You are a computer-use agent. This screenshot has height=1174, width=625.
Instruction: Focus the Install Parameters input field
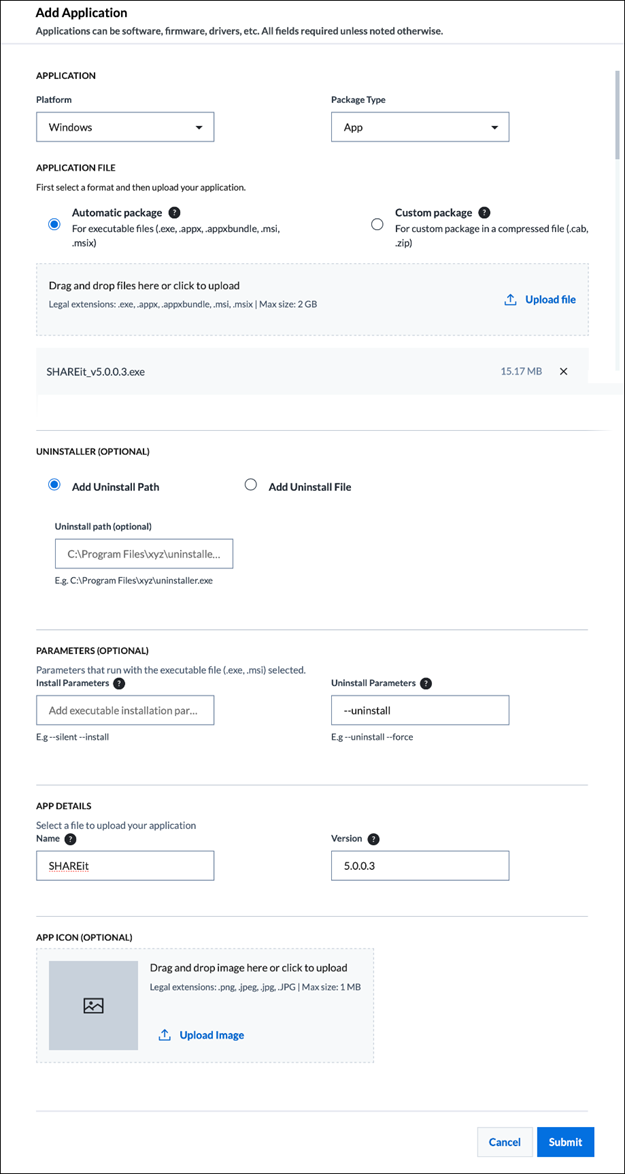click(126, 710)
